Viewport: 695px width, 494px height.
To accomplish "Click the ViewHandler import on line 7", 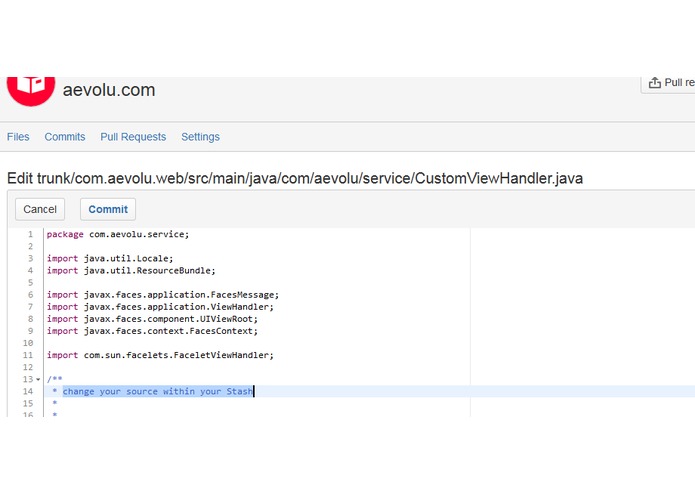I will [160, 307].
